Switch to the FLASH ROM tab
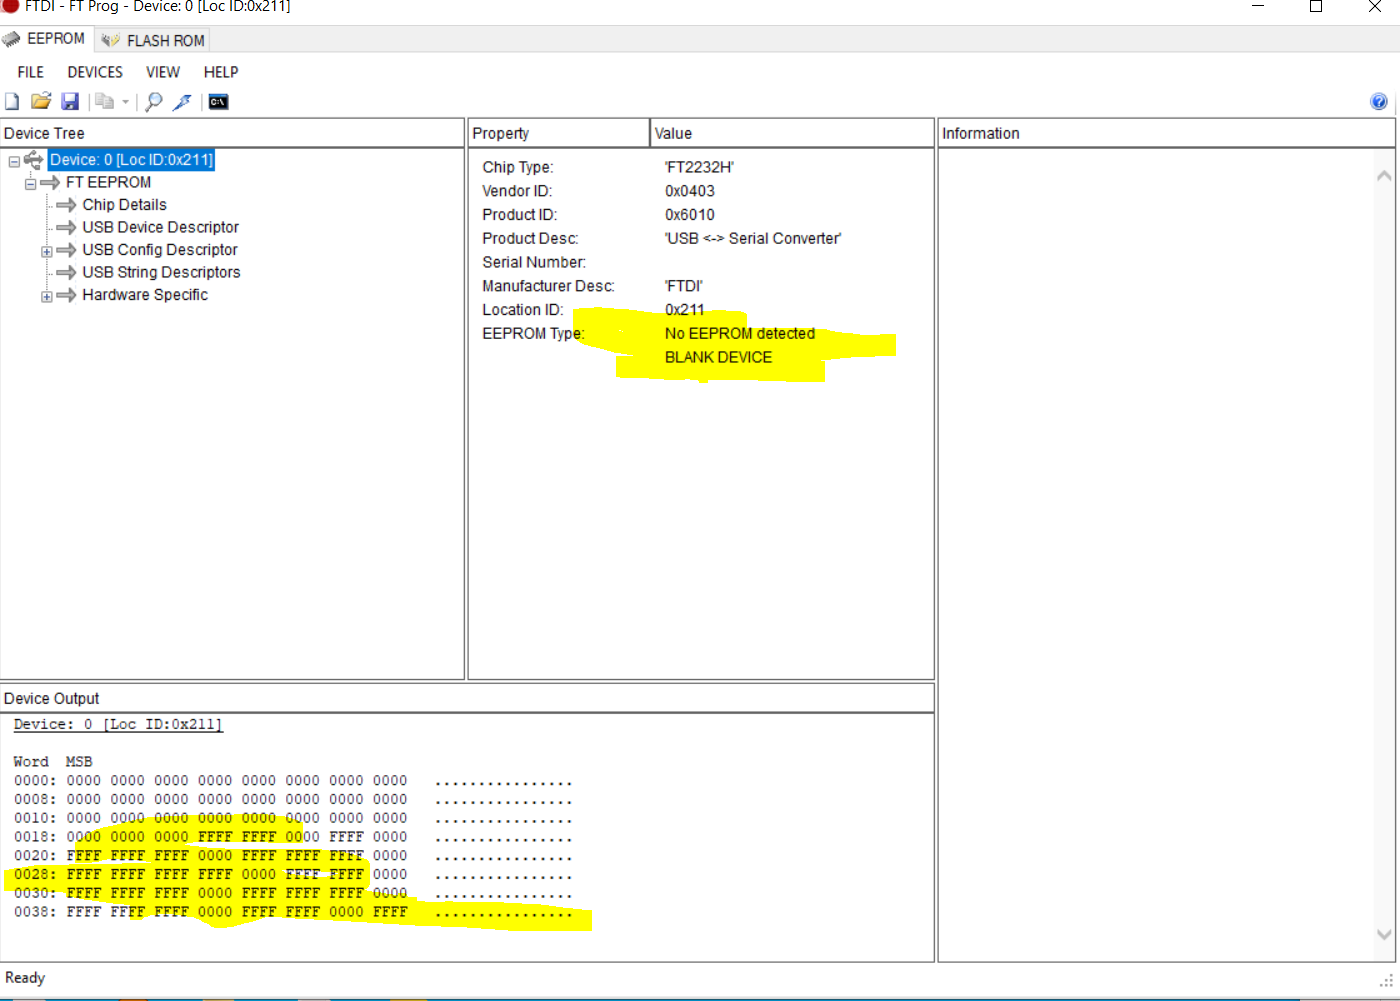1400x1001 pixels. 153,40
